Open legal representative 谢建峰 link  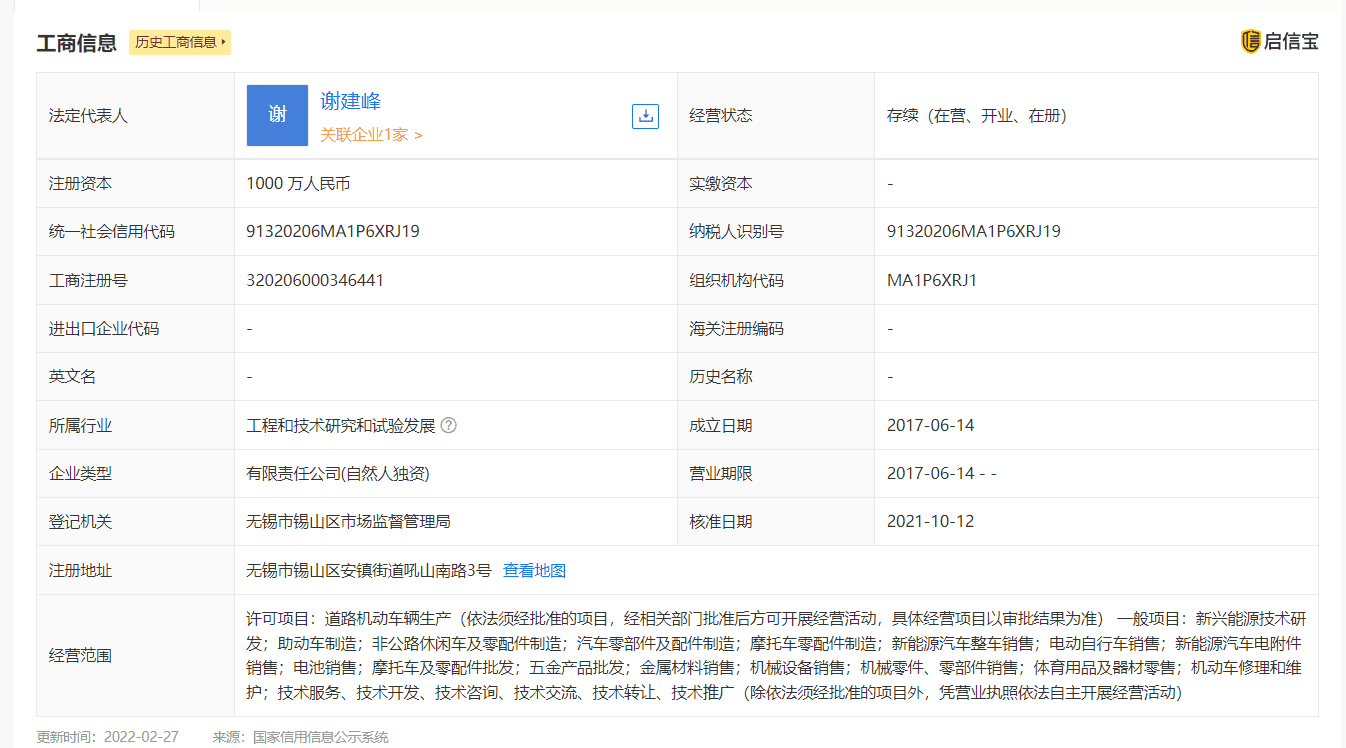point(351,101)
